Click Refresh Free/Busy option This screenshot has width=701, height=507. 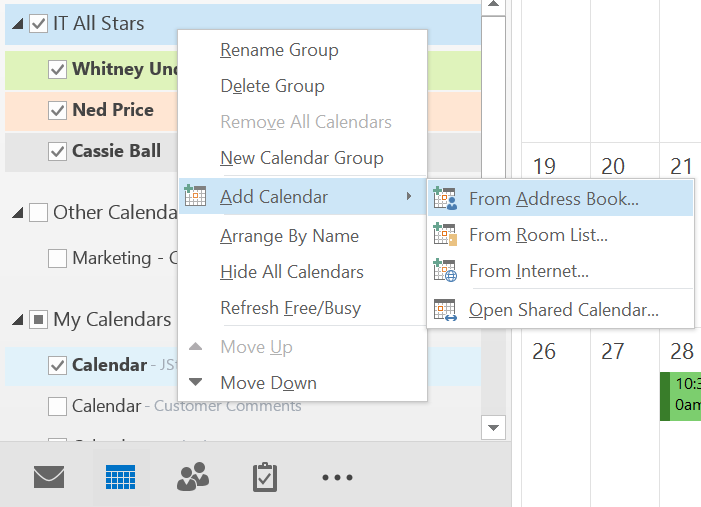coord(290,308)
